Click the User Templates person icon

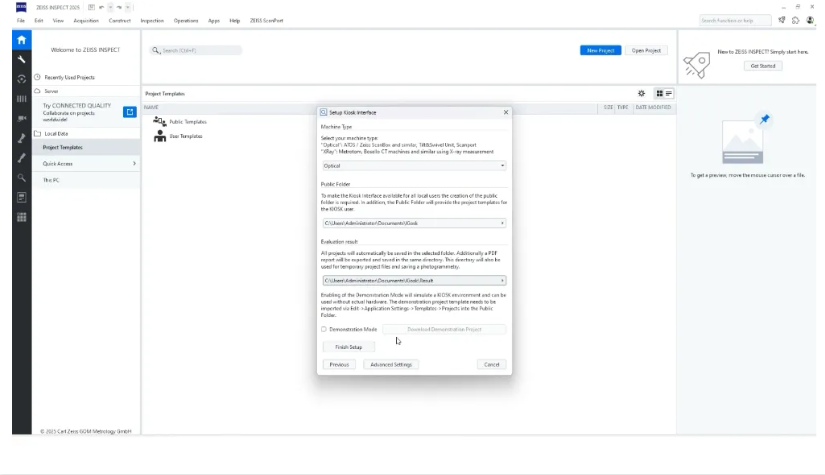pyautogui.click(x=159, y=136)
